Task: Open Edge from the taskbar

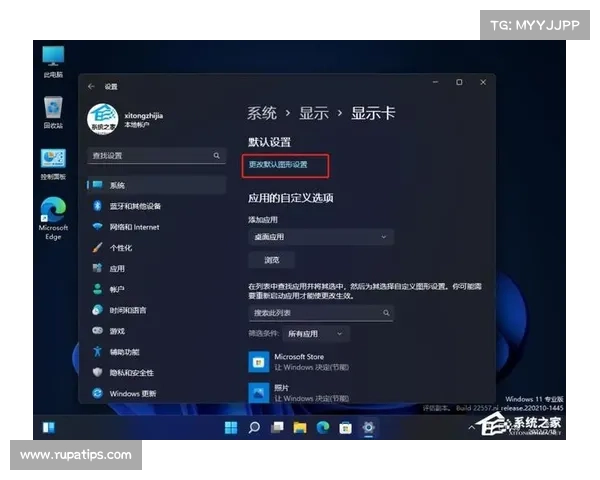Action: pos(323,428)
